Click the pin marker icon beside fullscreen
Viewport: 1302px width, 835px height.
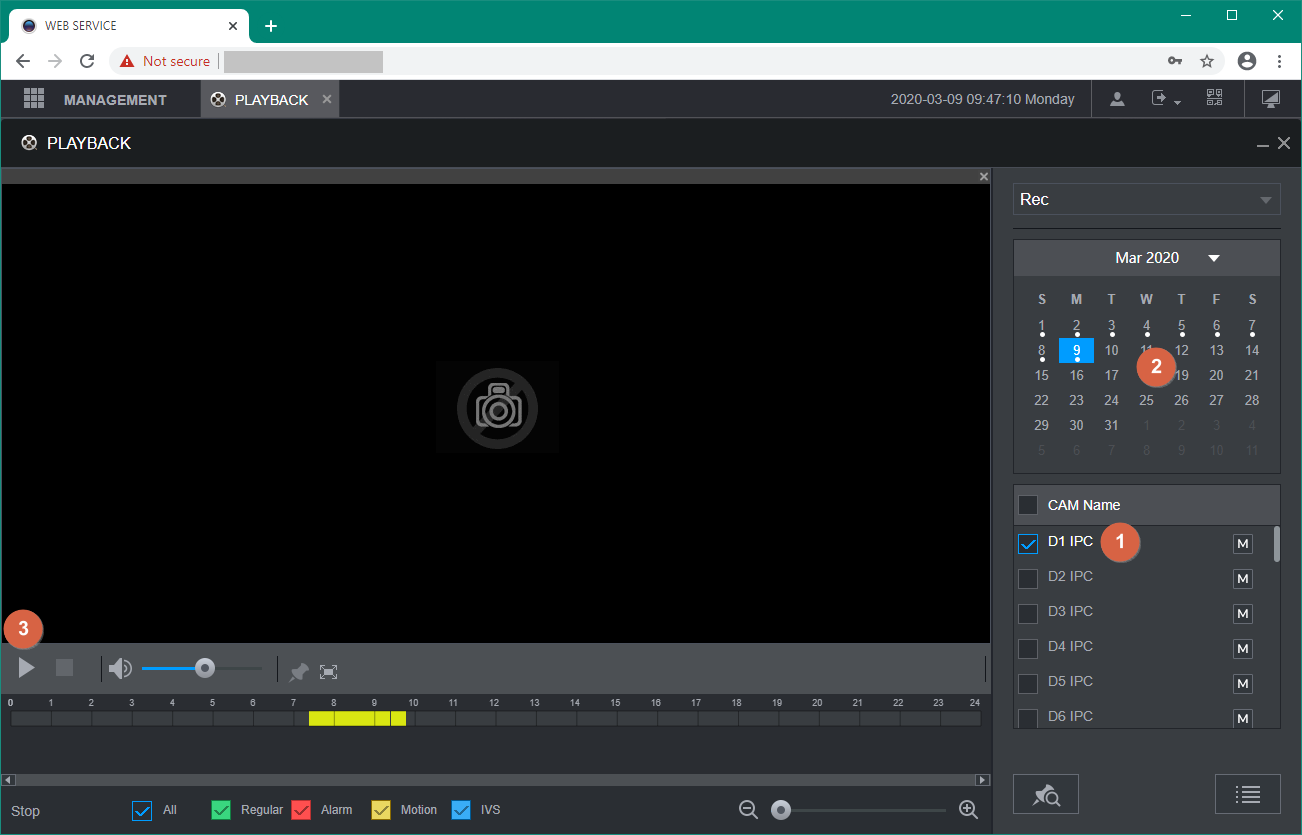click(x=298, y=672)
